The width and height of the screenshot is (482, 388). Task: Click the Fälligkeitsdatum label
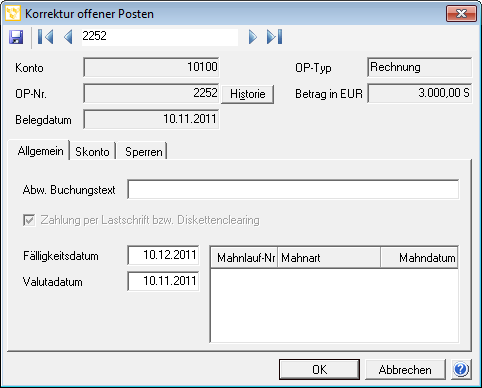coord(61,256)
